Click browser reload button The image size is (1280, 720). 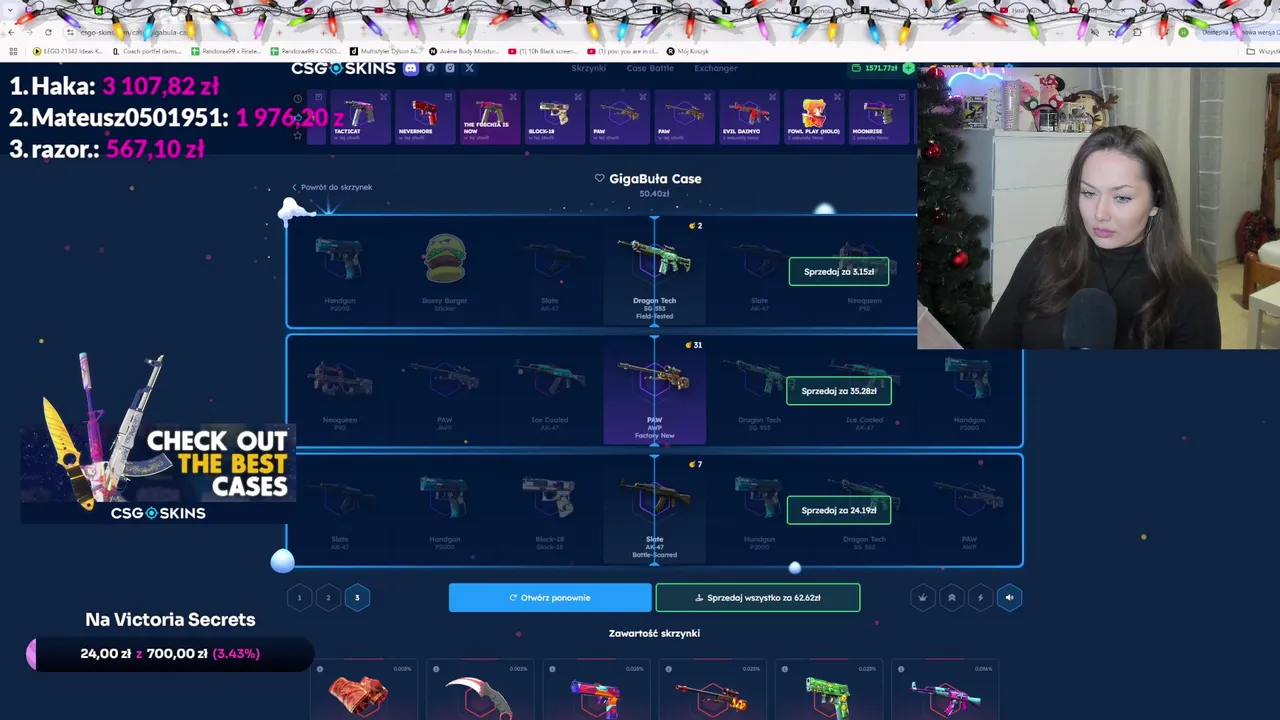pyautogui.click(x=48, y=32)
